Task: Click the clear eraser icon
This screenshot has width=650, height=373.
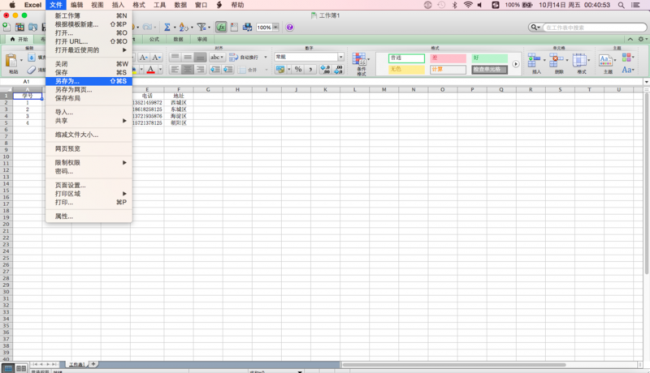Action: click(32, 70)
